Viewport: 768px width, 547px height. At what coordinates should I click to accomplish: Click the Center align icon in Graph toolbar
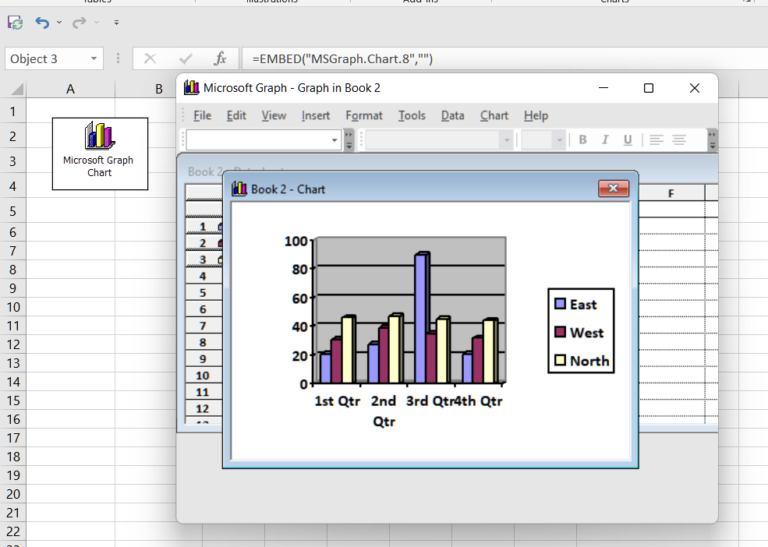[x=679, y=140]
